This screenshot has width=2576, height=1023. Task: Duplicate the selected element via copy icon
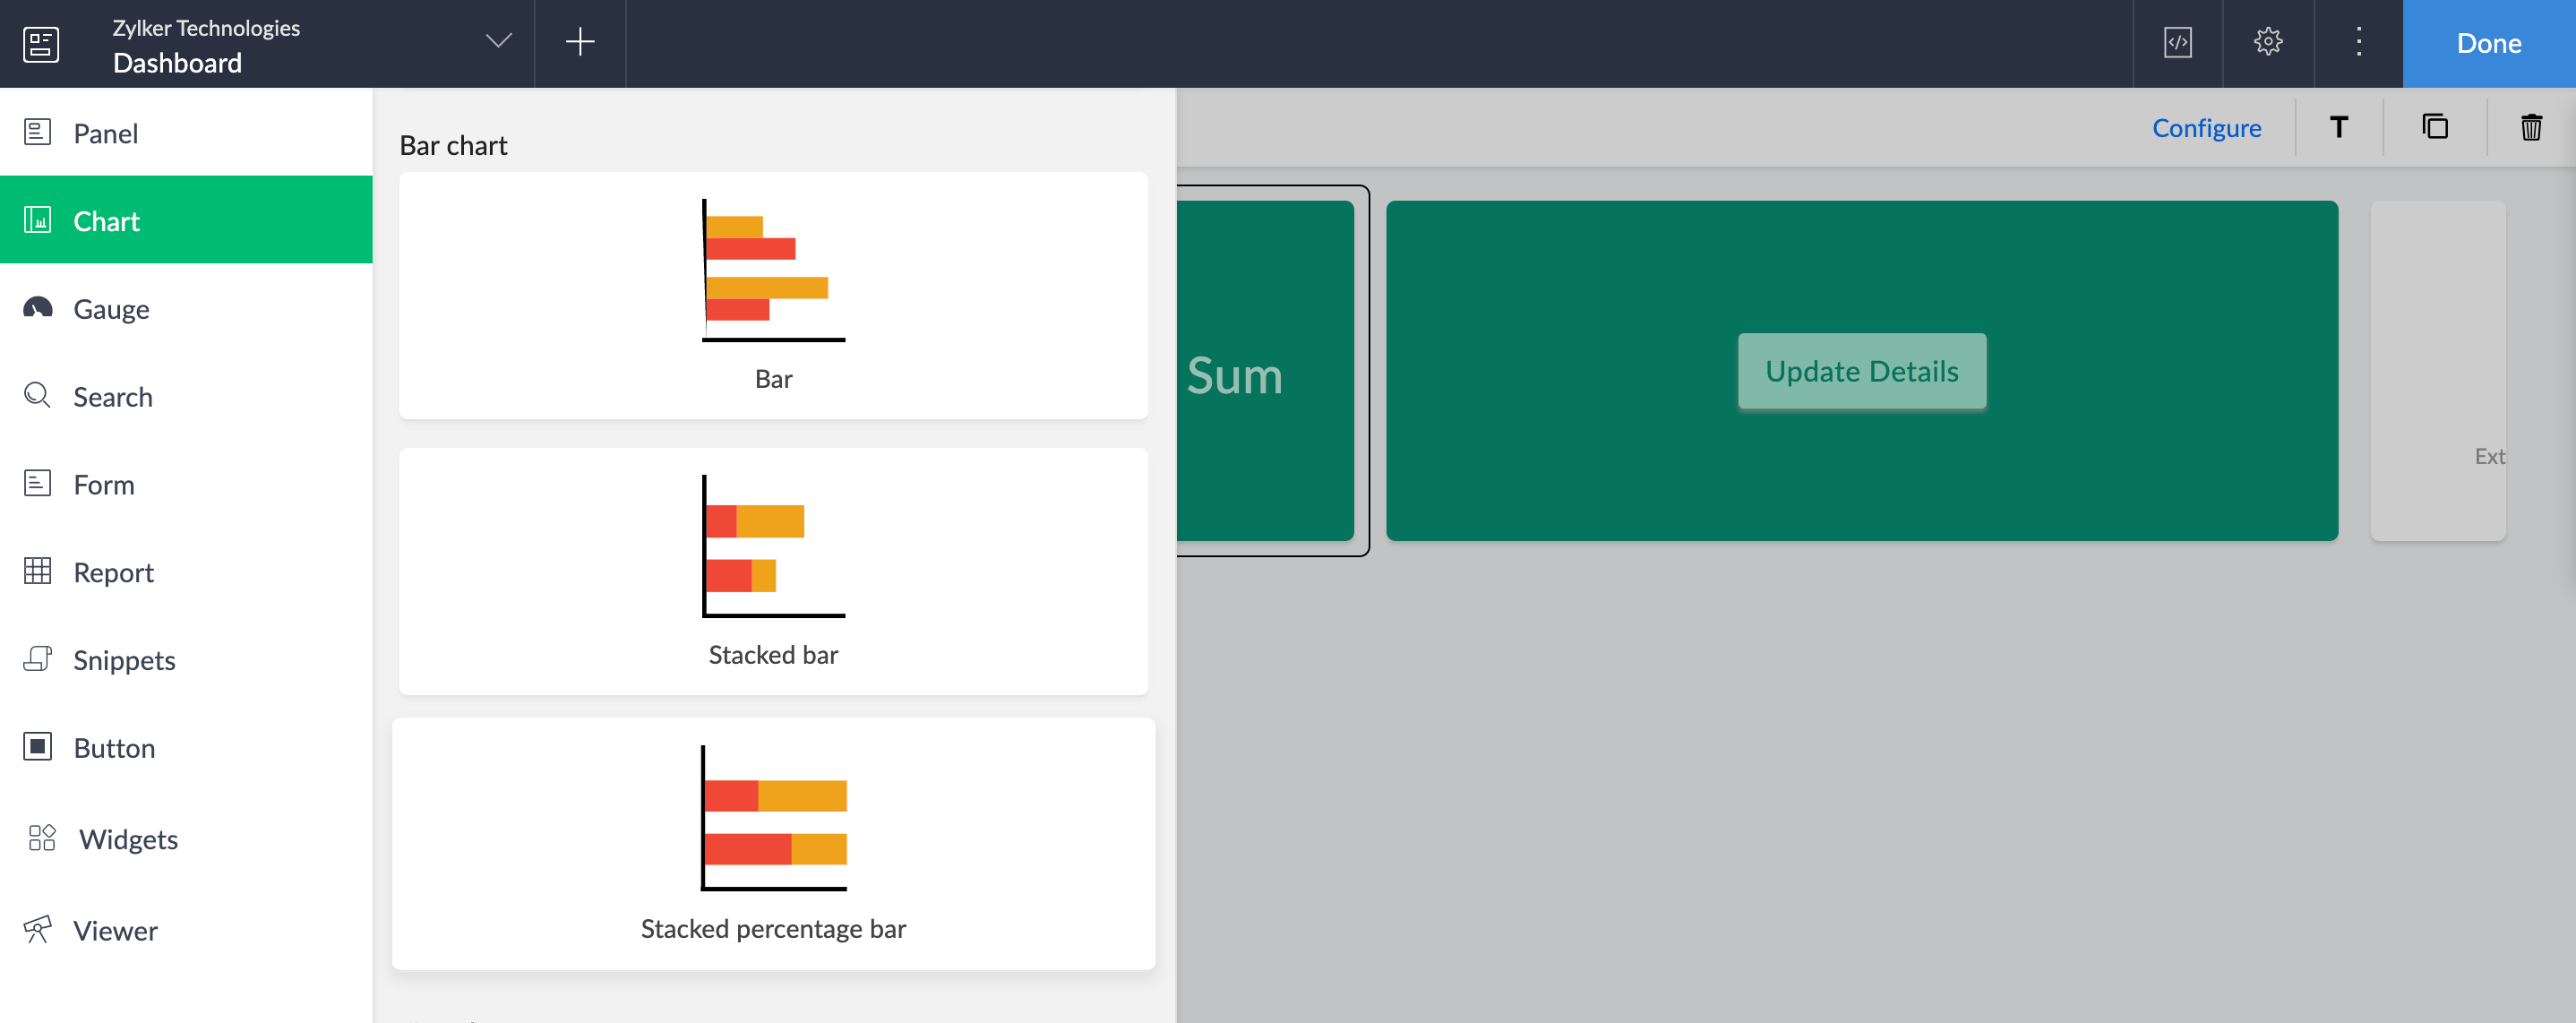(x=2434, y=128)
